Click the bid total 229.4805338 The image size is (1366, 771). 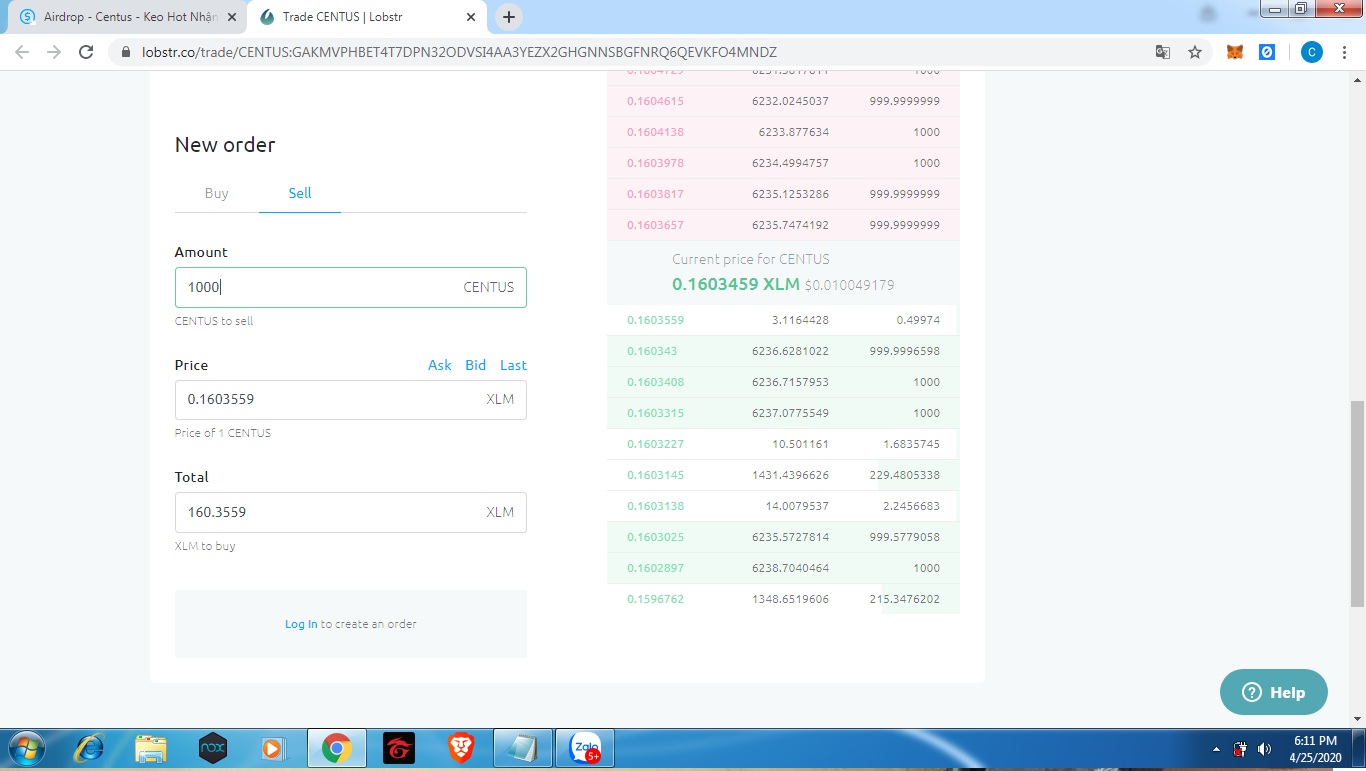click(x=905, y=475)
